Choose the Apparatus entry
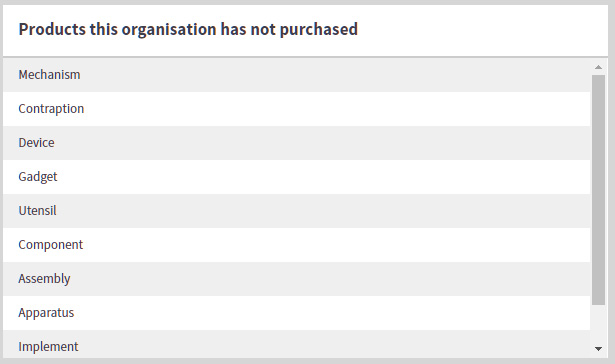The image size is (615, 364). click(297, 313)
